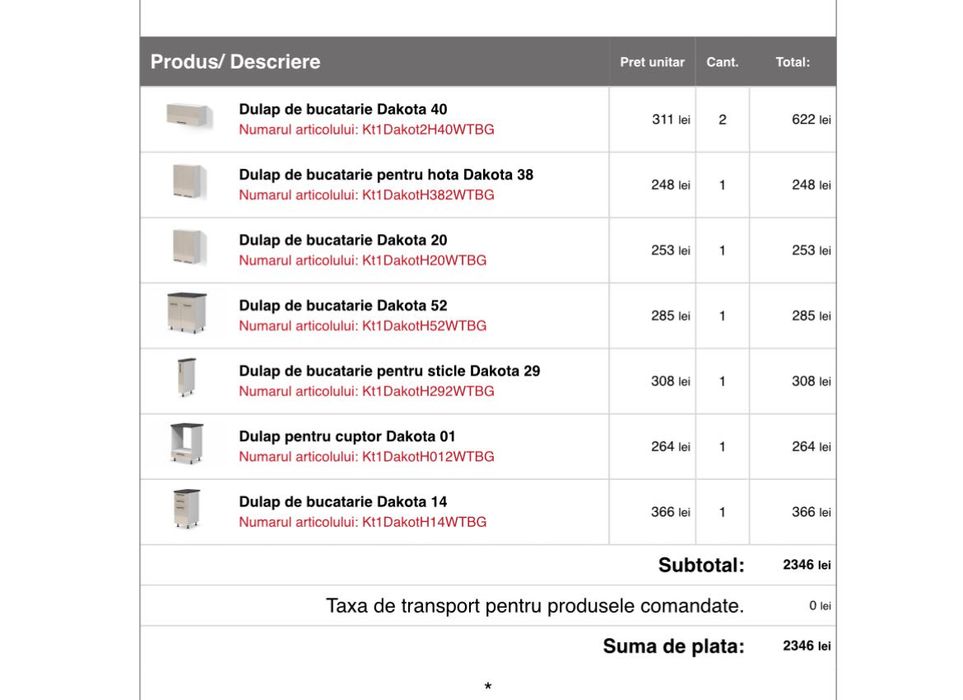Select the Dakota 52 base cabinet thumbnail
This screenshot has height=700, width=963.
coord(187,314)
